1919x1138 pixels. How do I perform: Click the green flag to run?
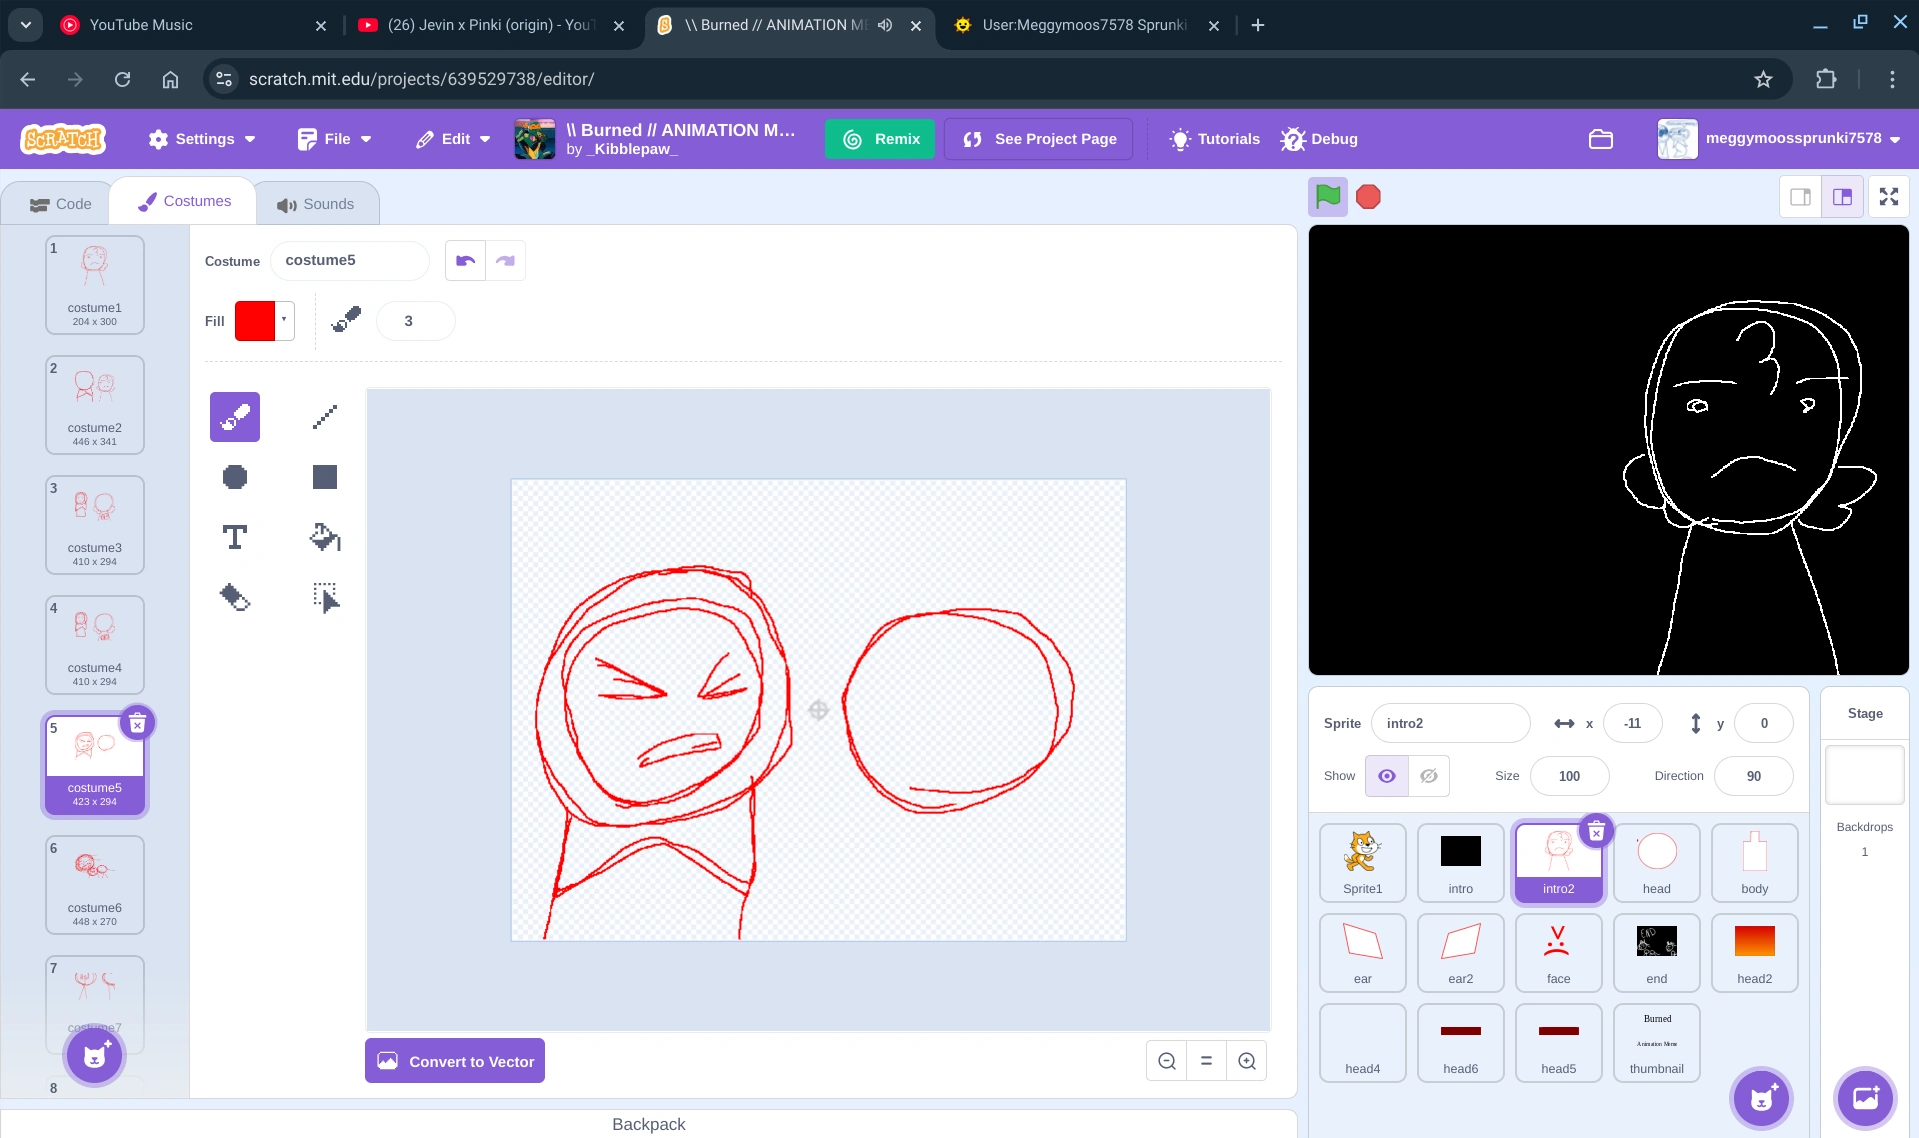point(1328,197)
